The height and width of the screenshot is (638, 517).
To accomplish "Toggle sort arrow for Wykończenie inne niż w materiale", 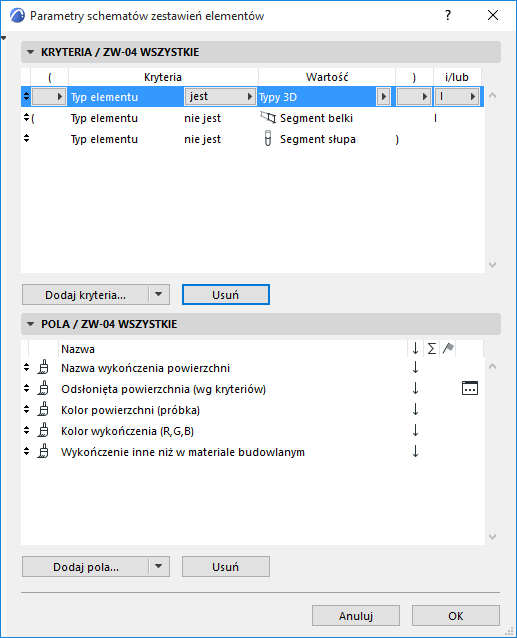I will point(415,451).
